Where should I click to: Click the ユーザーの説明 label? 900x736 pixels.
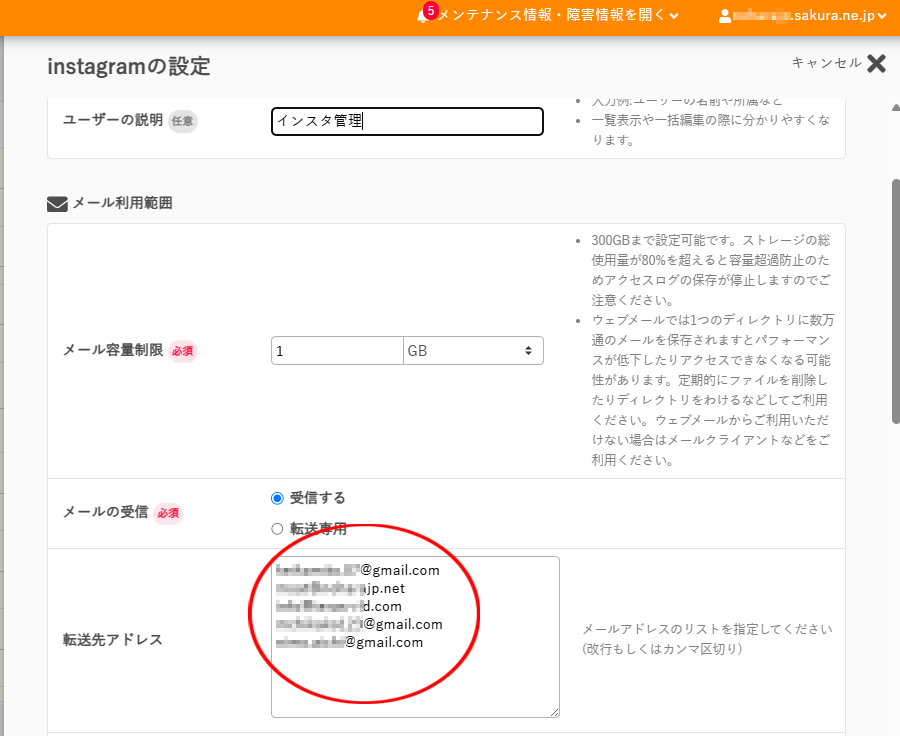coord(113,119)
